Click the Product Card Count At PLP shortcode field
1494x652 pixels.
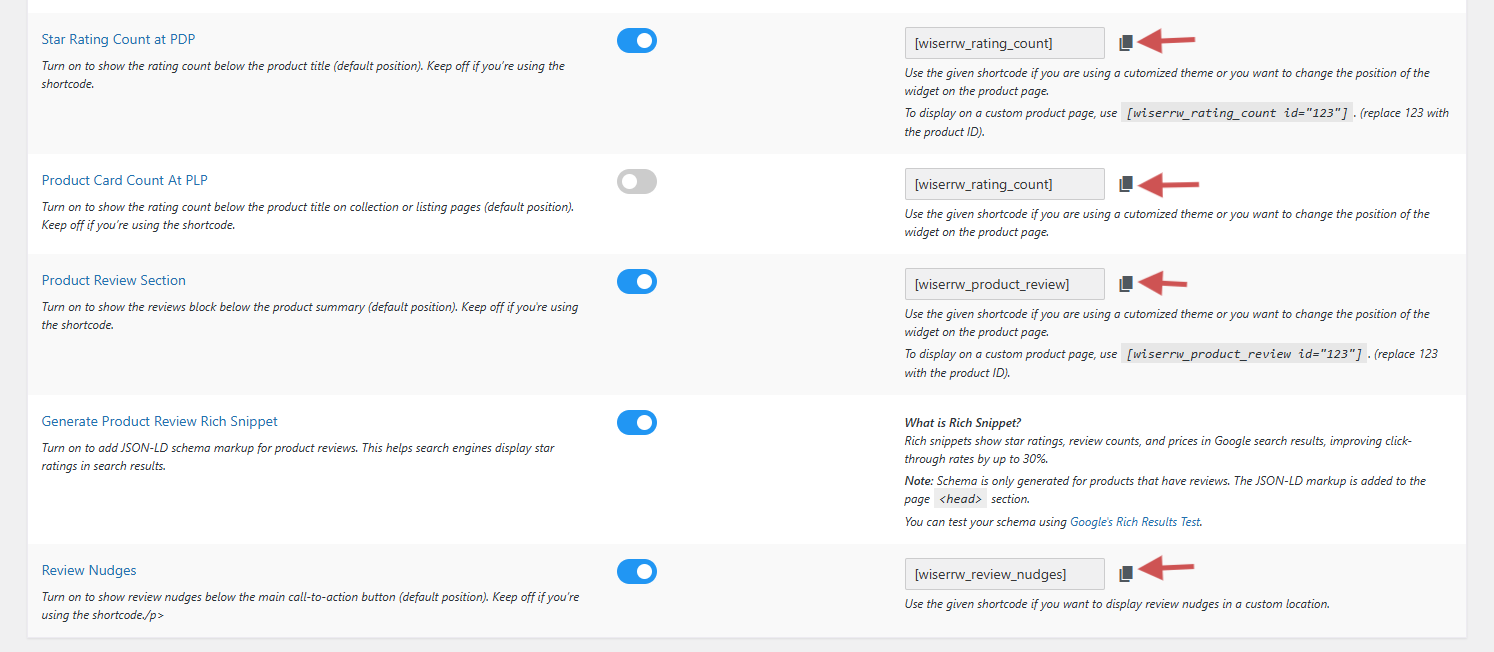[1004, 184]
